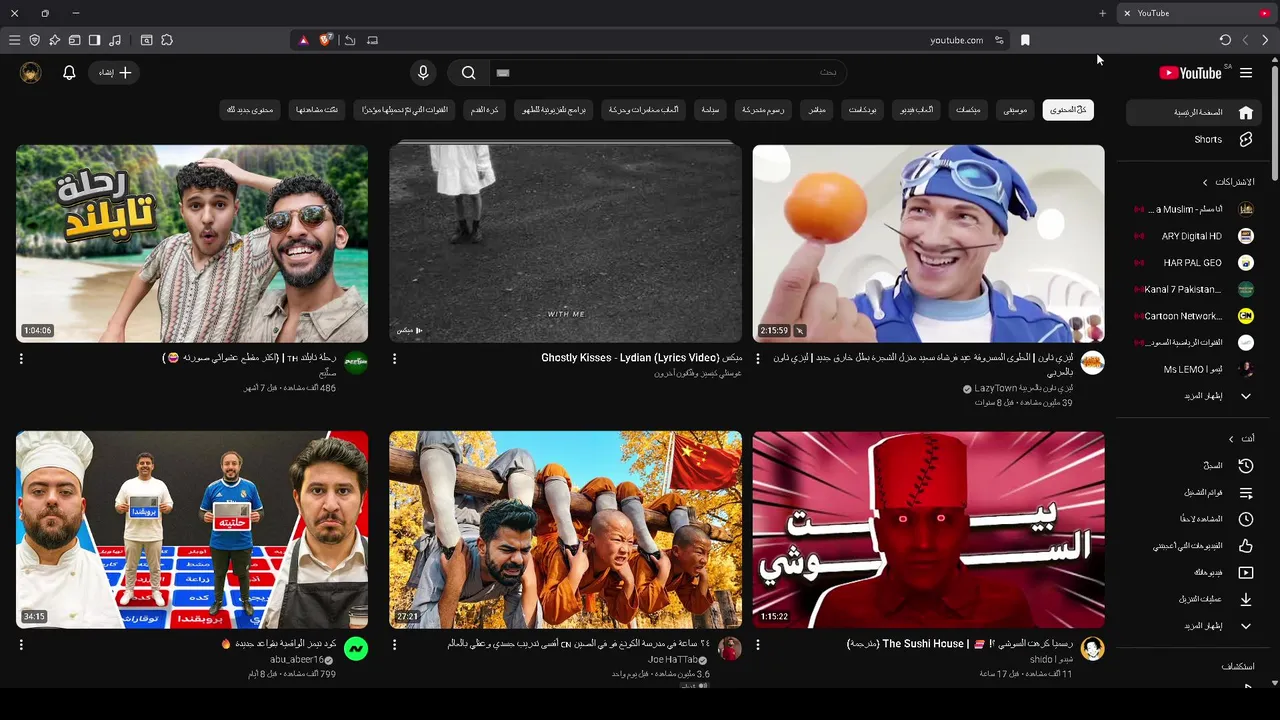Open options for Ghostly Kisses video
Screen dimensions: 1280x720
[394, 358]
